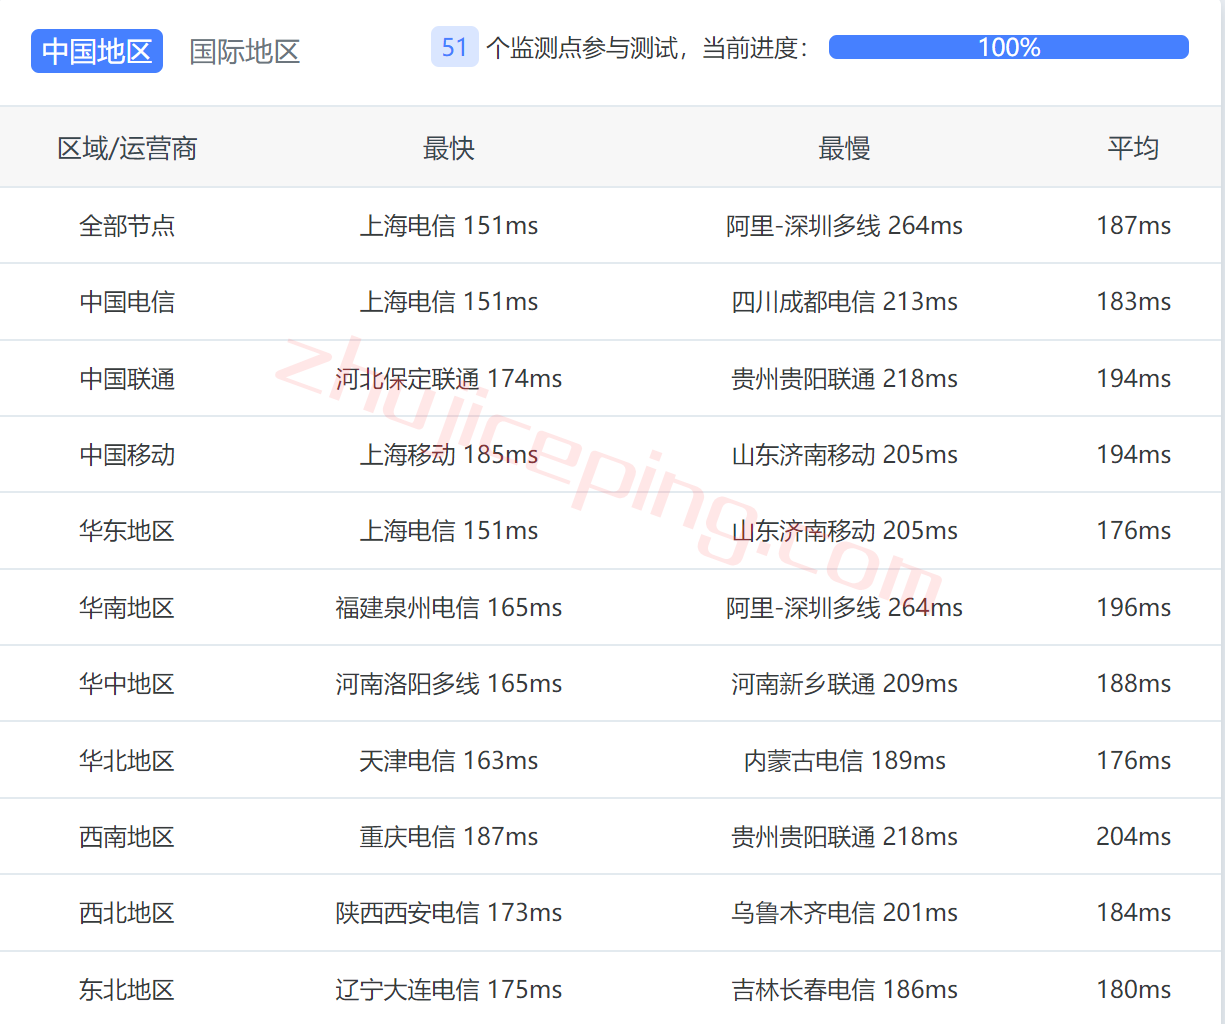Click 山东济南移动 205ms in 中国移动 row
The image size is (1225, 1024).
click(x=844, y=454)
